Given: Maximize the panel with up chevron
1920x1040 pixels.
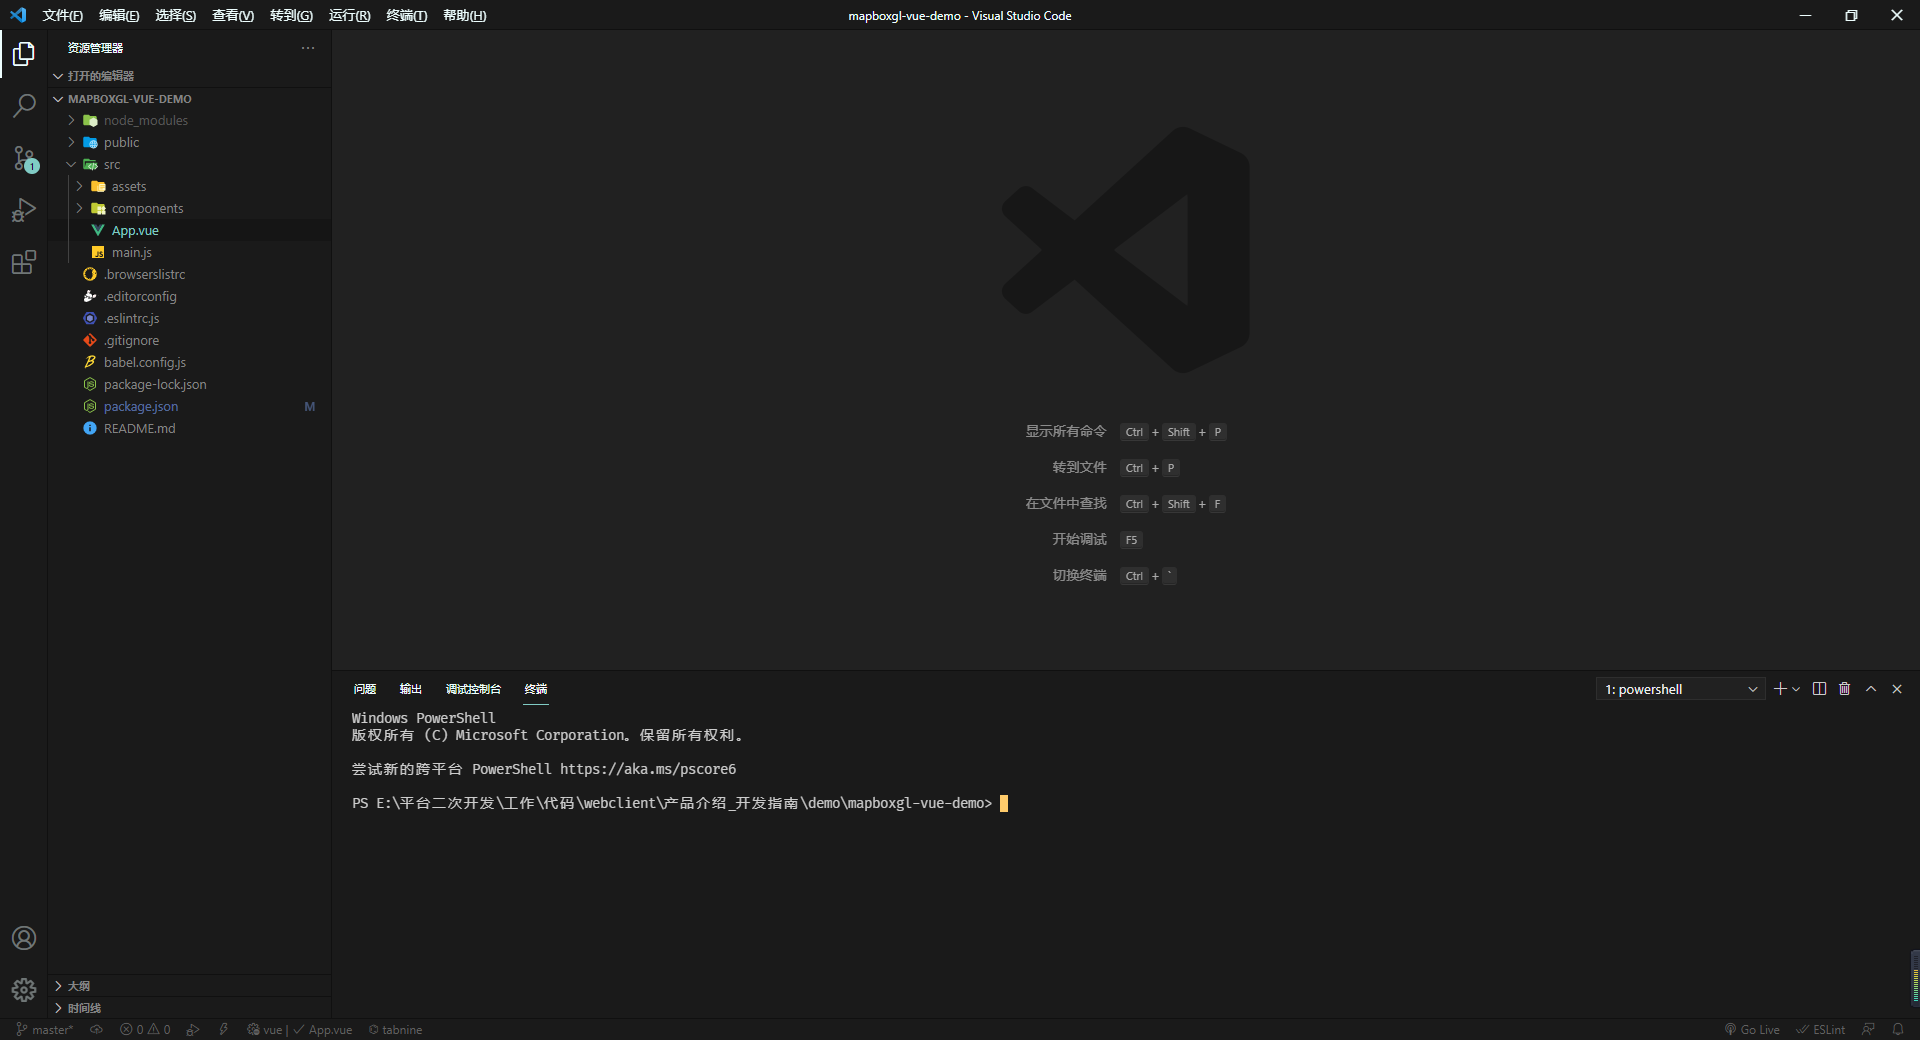Looking at the screenshot, I should [x=1871, y=689].
